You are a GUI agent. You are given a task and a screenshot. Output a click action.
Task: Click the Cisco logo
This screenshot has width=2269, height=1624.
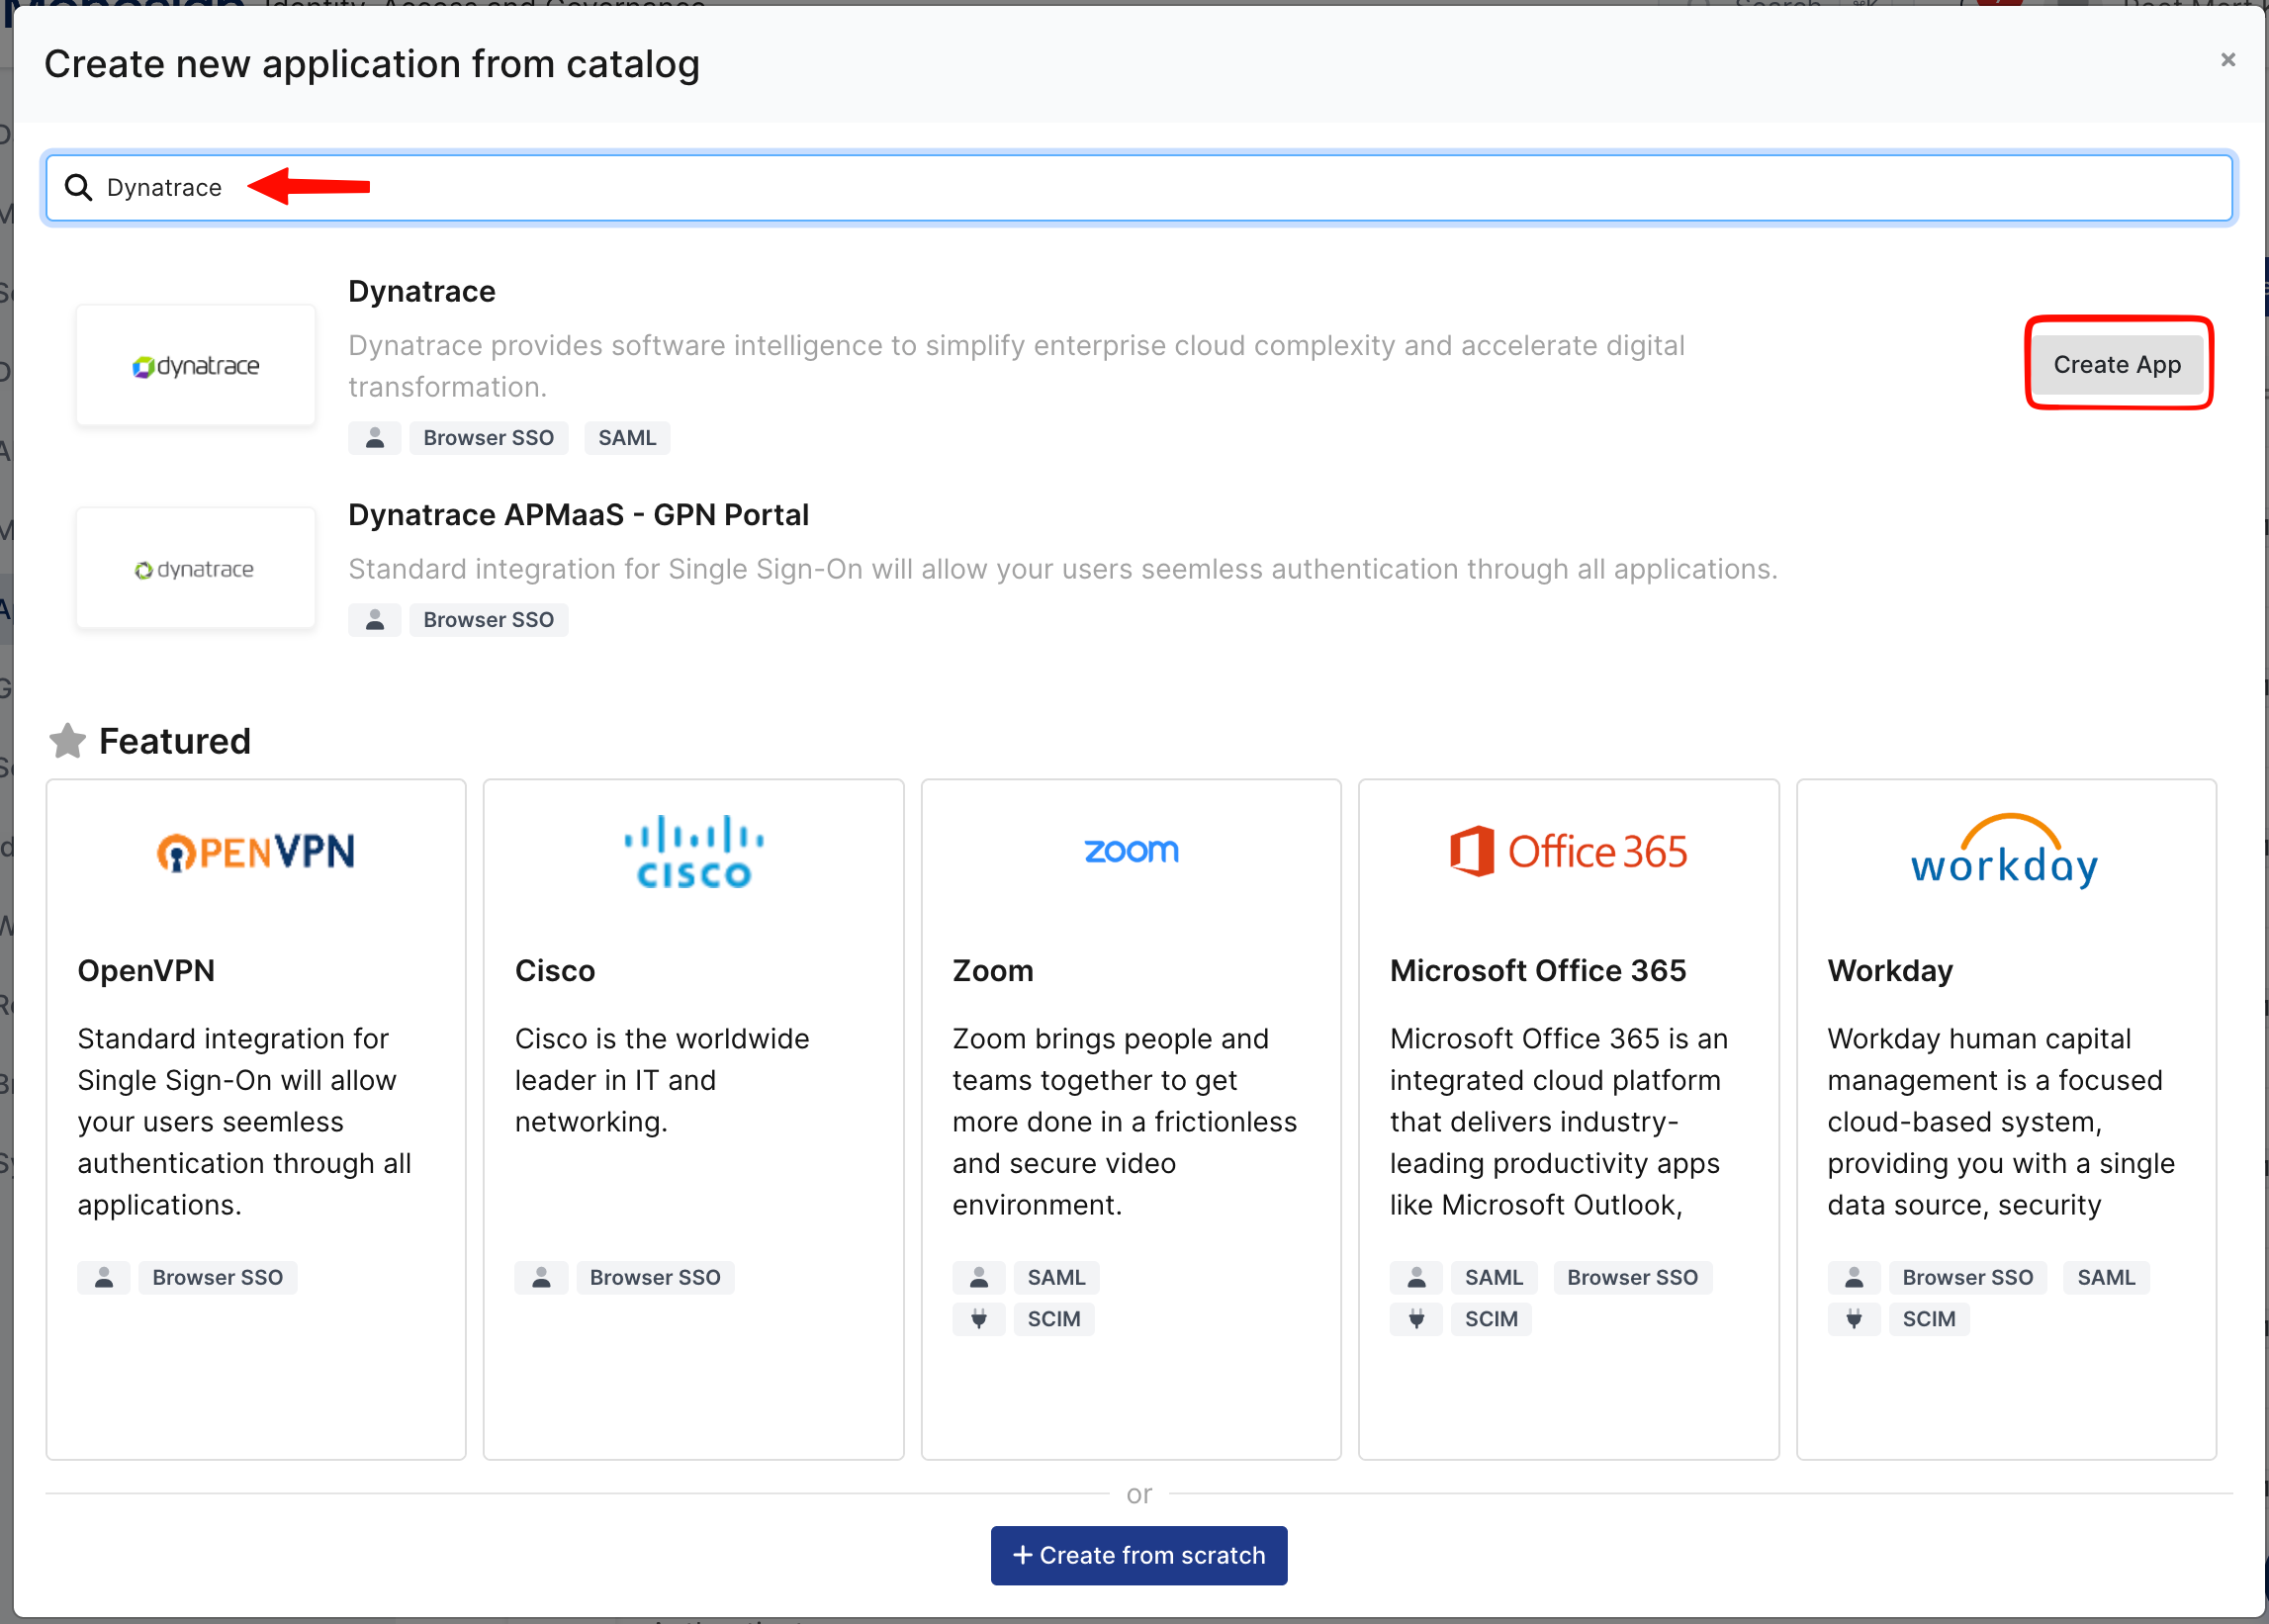[x=694, y=852]
